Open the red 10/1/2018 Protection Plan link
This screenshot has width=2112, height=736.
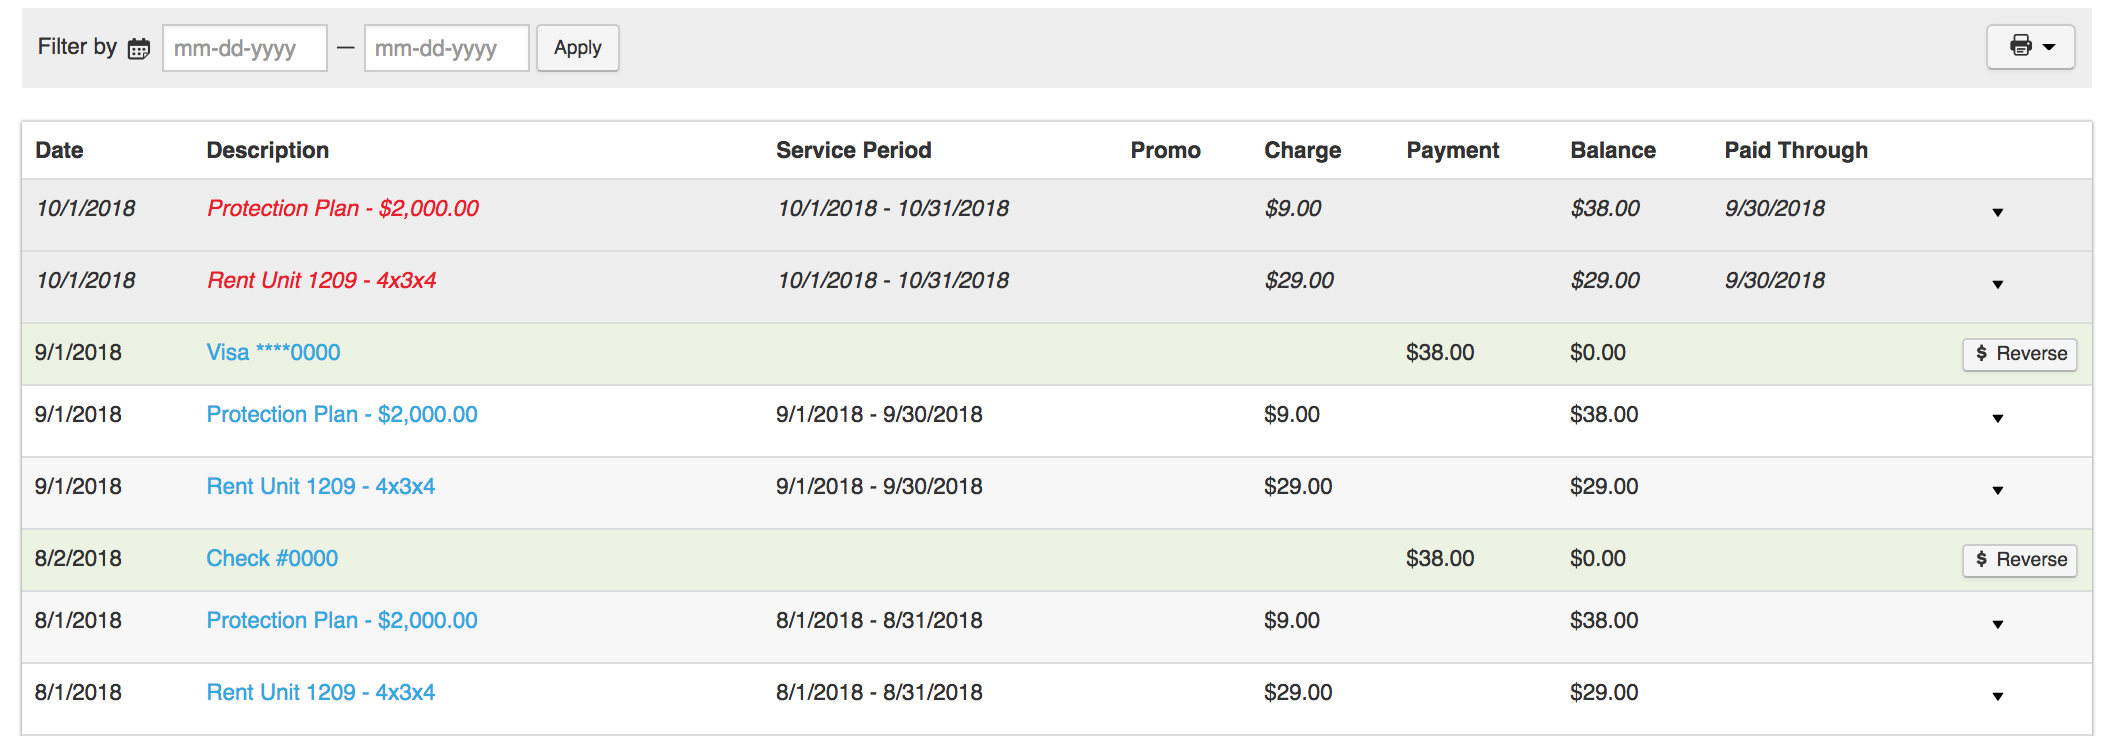pyautogui.click(x=343, y=208)
